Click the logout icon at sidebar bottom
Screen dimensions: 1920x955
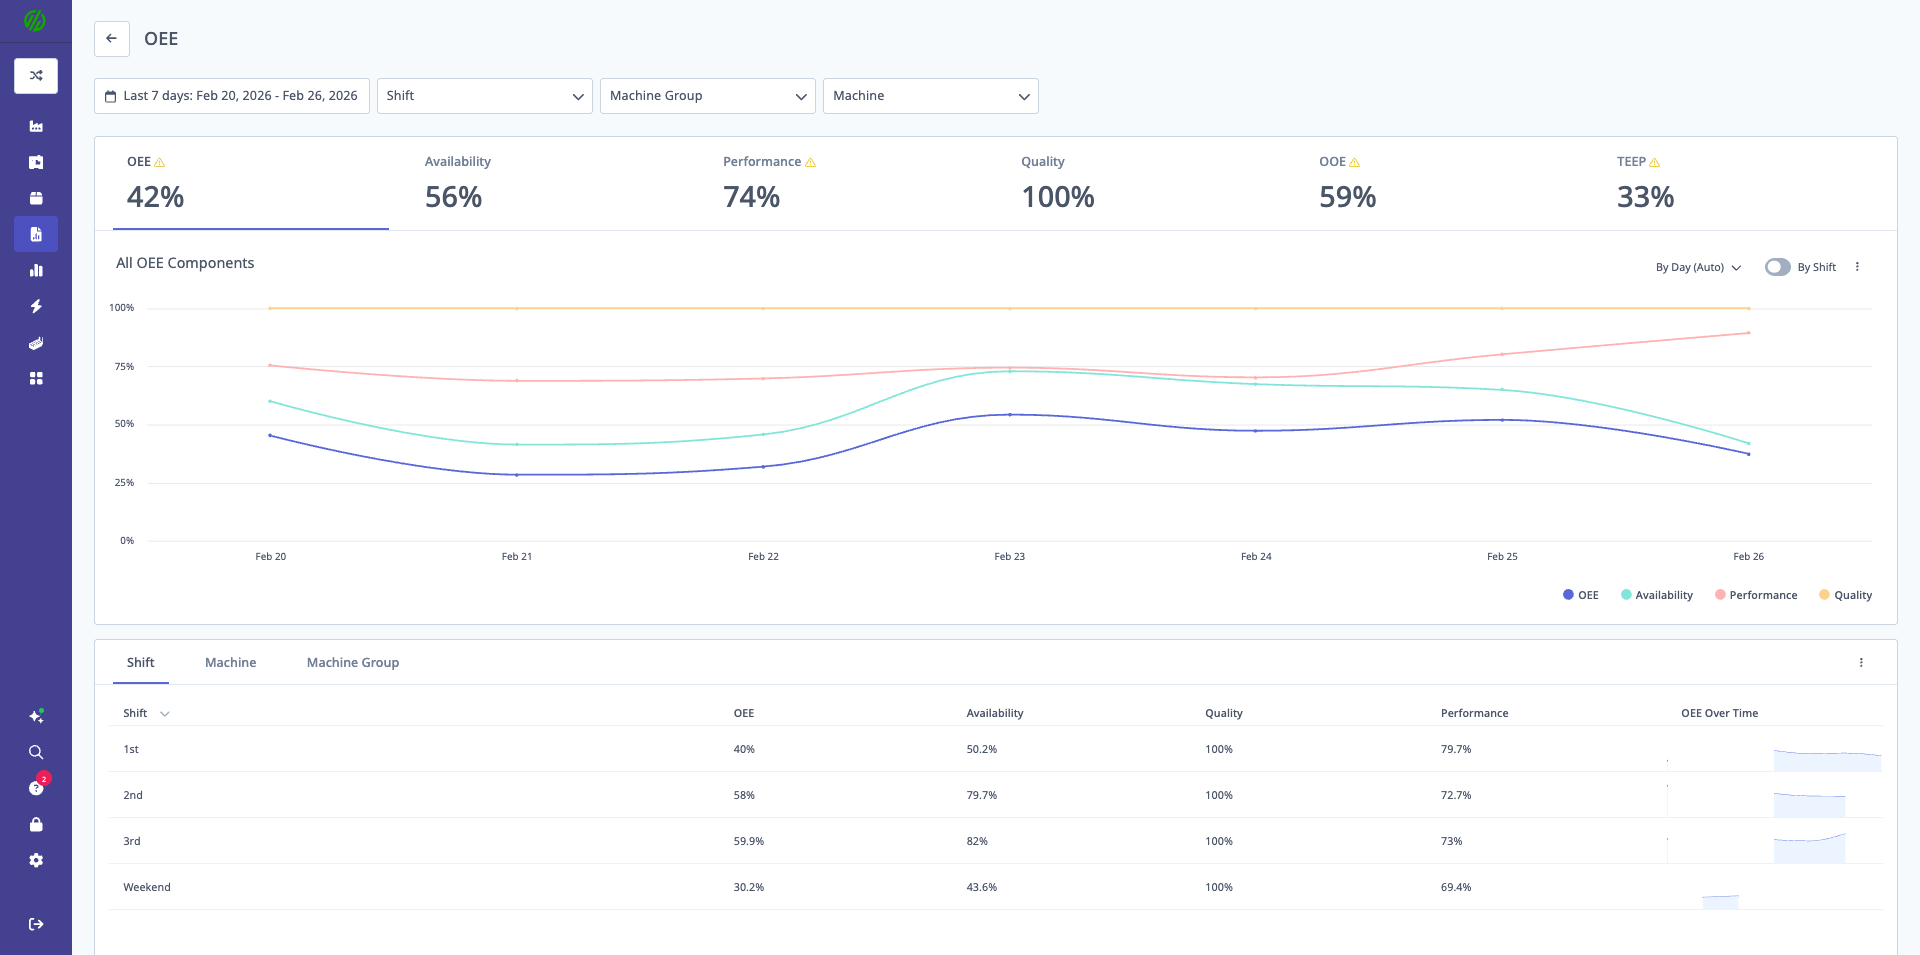[36, 924]
